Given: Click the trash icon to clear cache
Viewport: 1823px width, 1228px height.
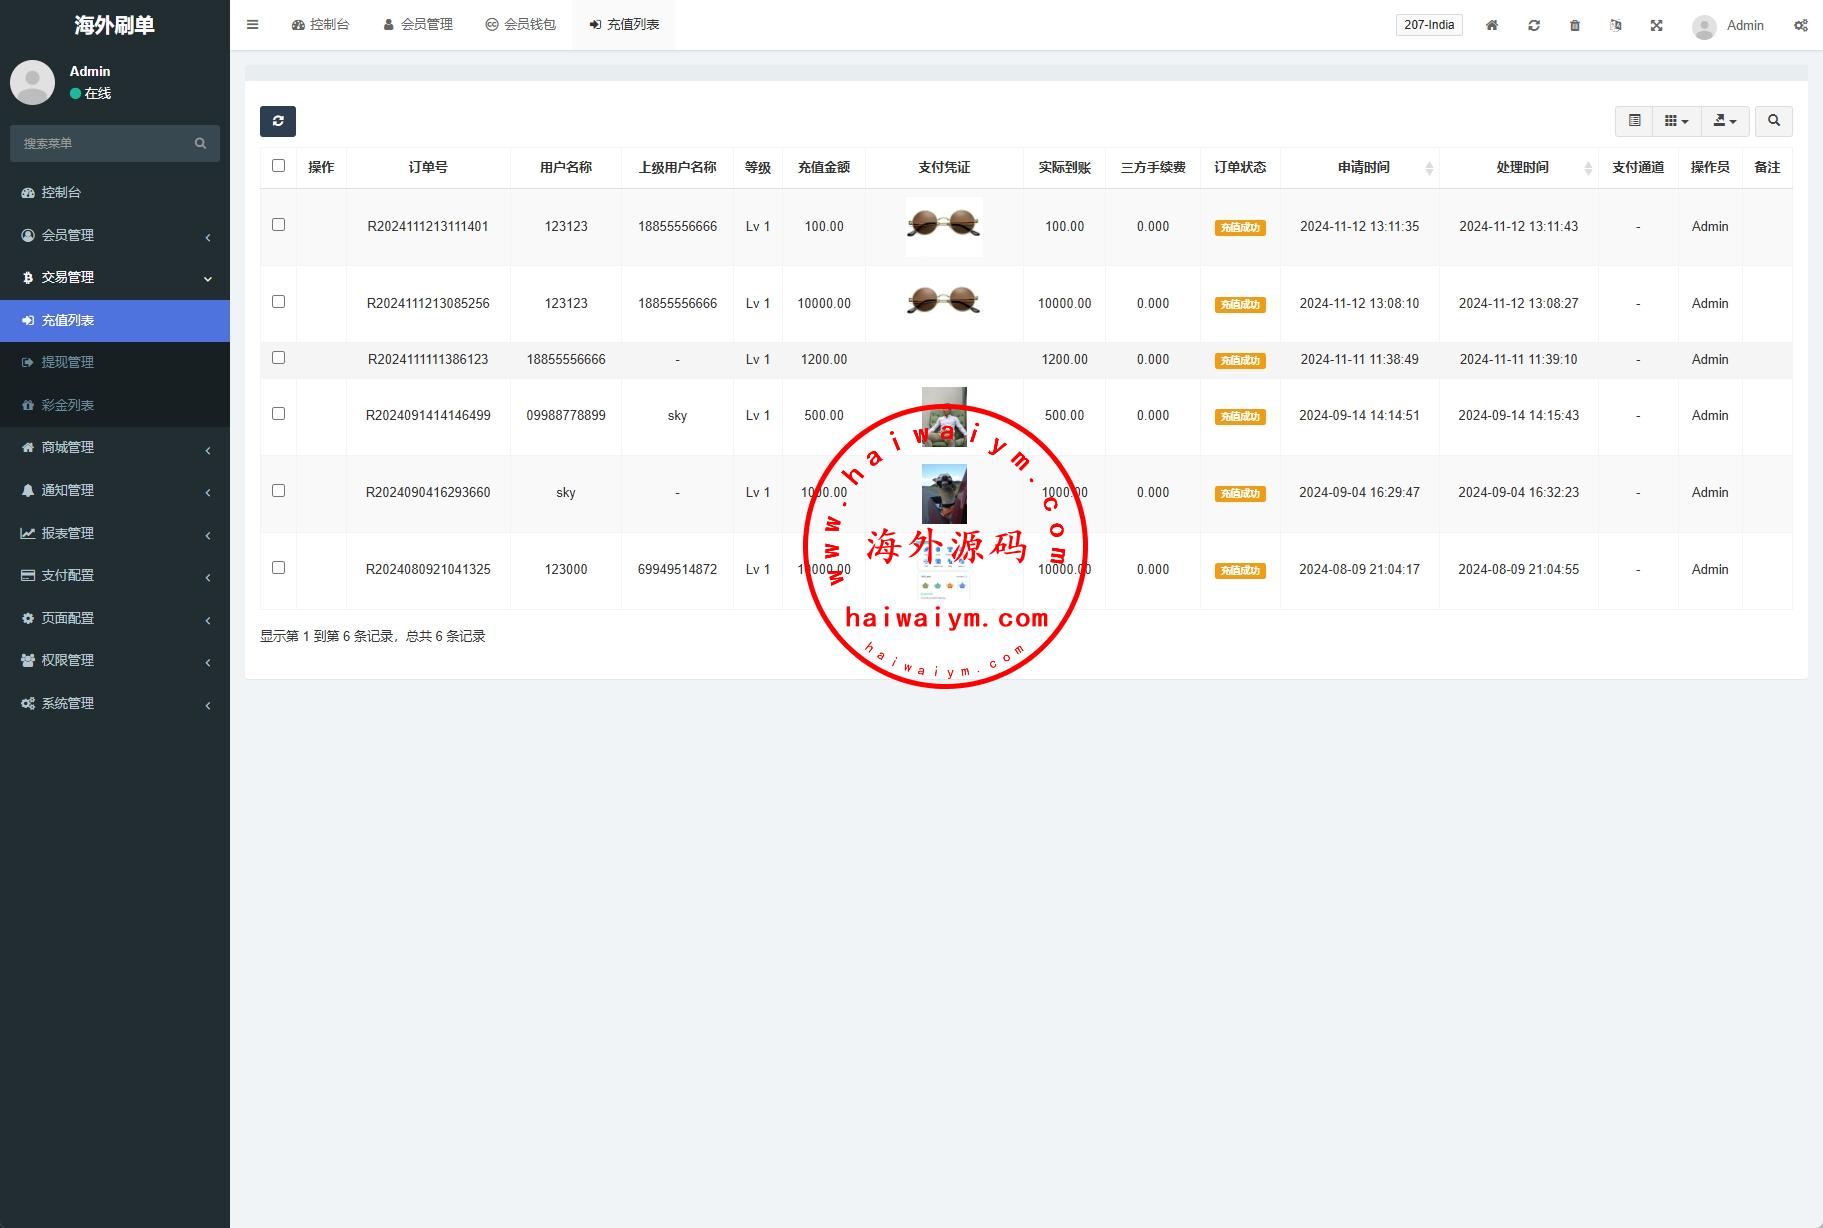Looking at the screenshot, I should 1575,25.
